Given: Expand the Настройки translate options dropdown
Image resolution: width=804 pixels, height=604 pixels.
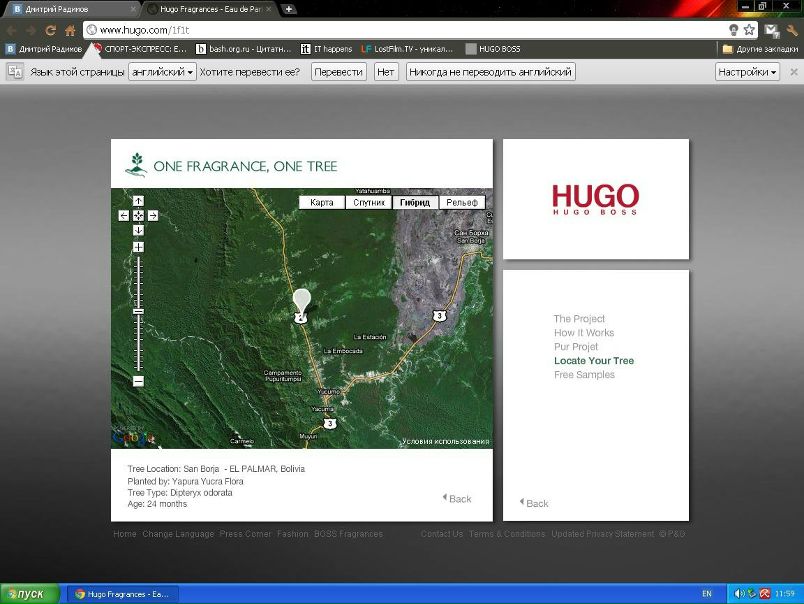Looking at the screenshot, I should coord(747,72).
